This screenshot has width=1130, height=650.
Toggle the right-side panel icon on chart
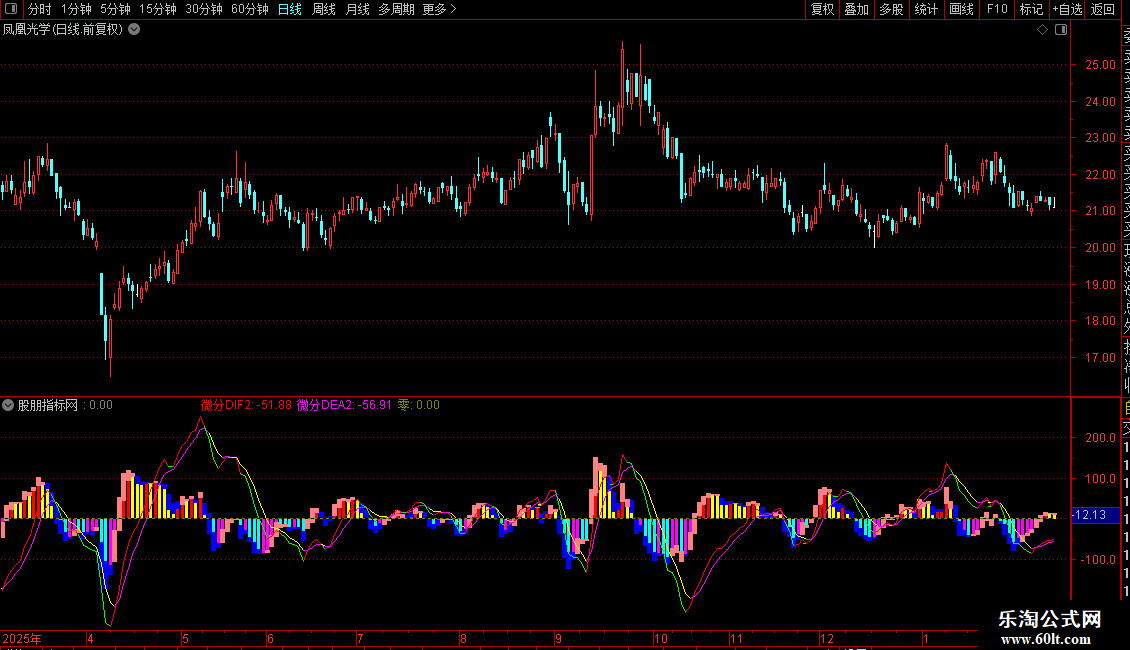[x=1060, y=30]
